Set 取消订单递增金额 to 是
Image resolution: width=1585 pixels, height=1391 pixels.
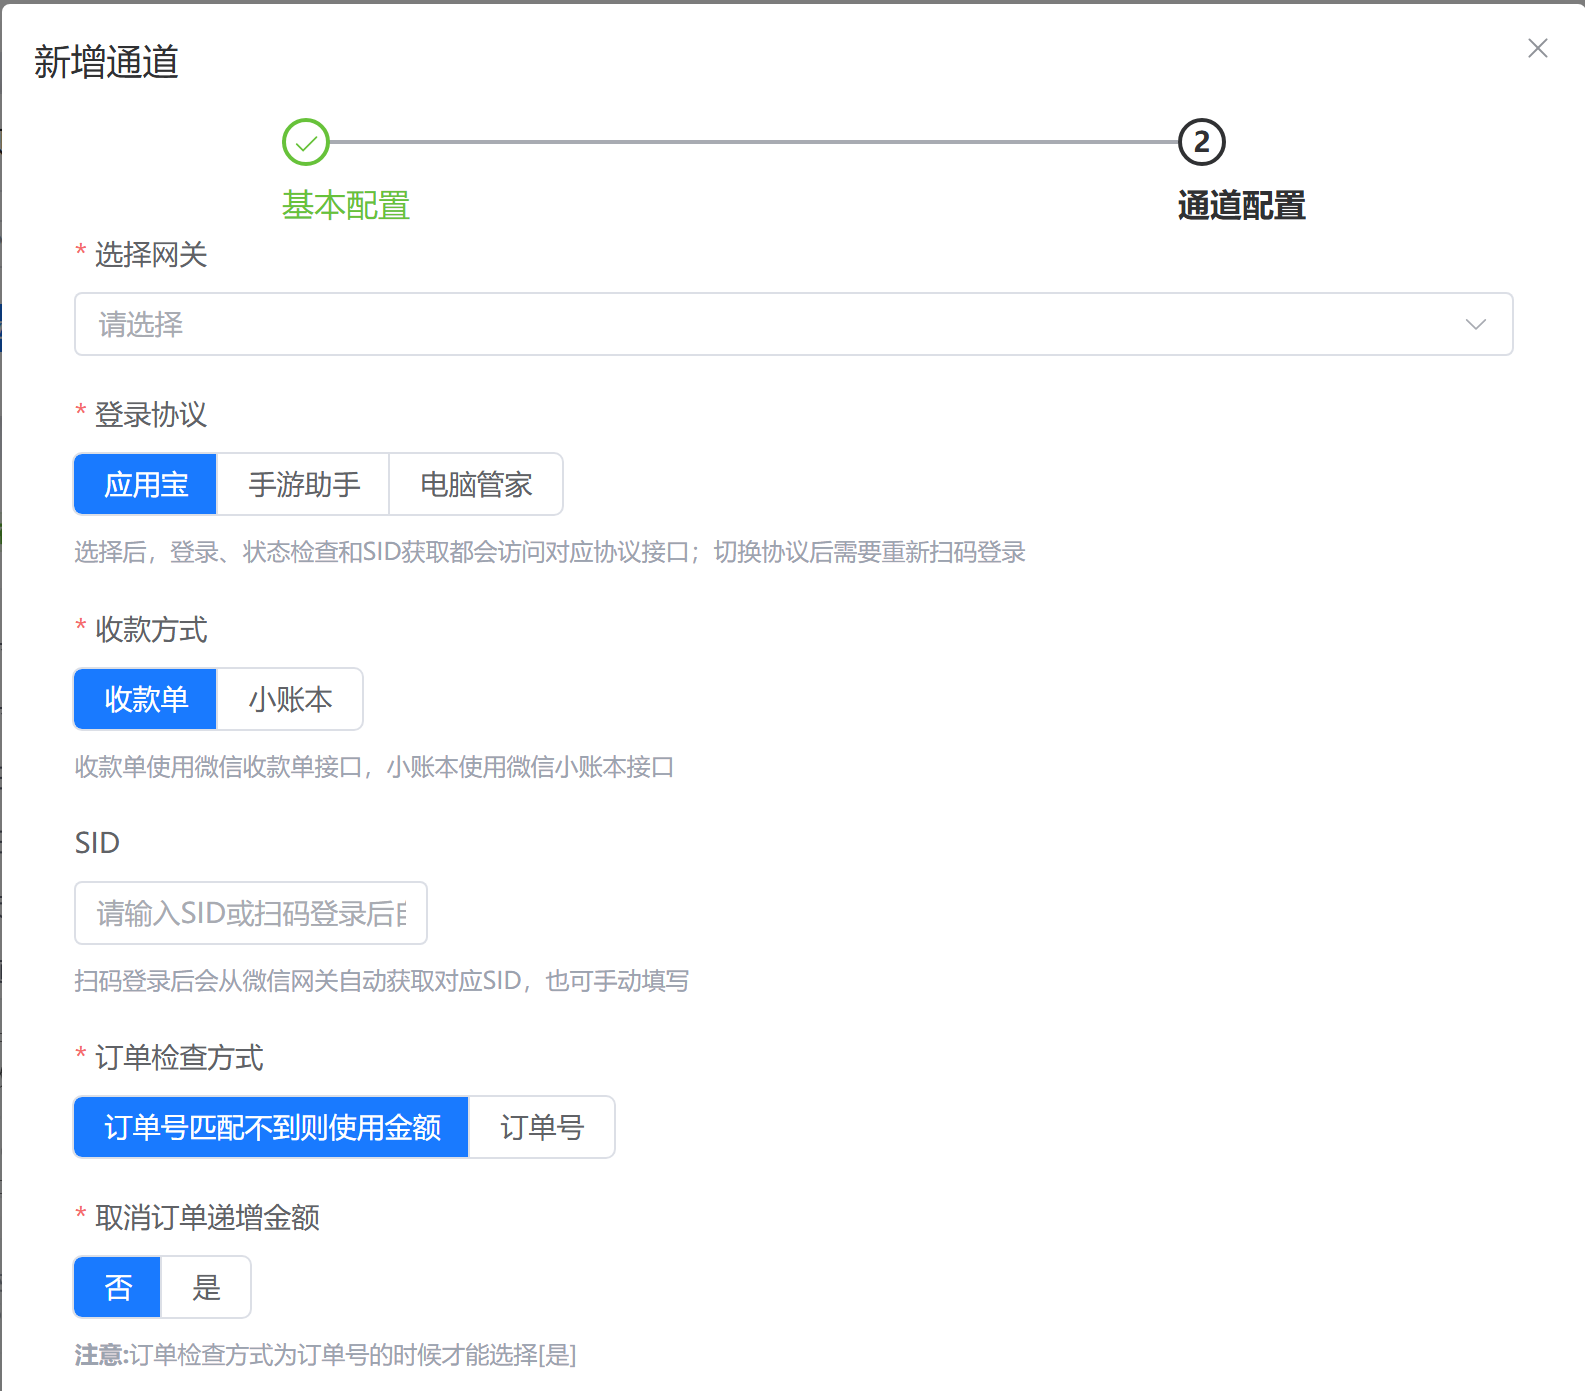206,1287
